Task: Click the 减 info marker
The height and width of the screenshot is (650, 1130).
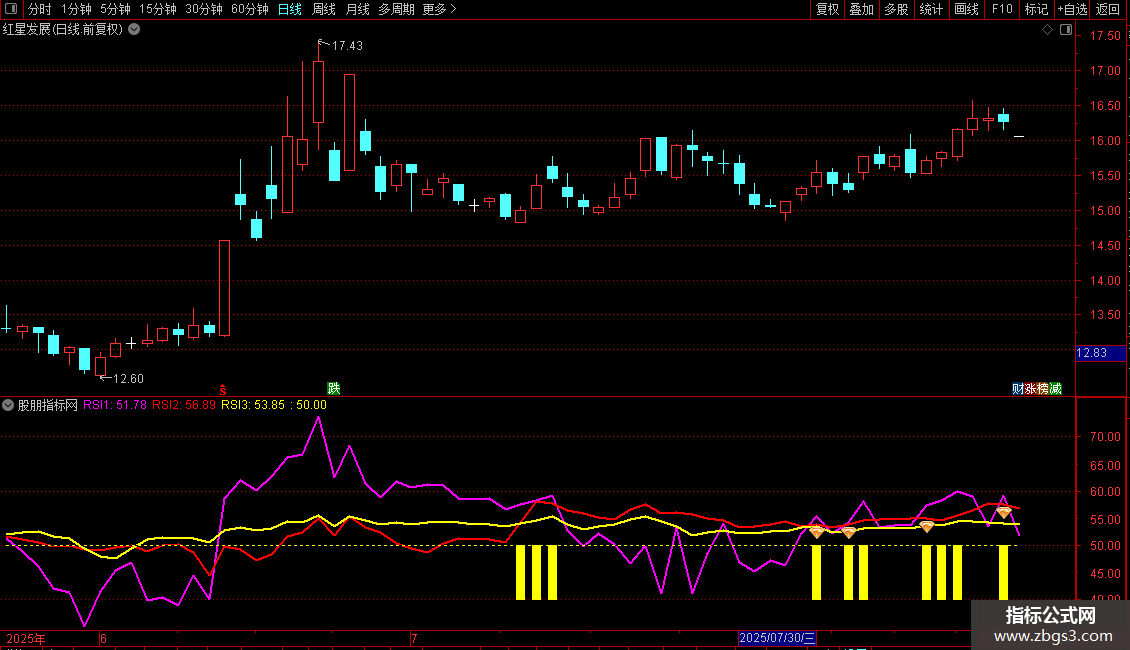Action: (x=1055, y=388)
